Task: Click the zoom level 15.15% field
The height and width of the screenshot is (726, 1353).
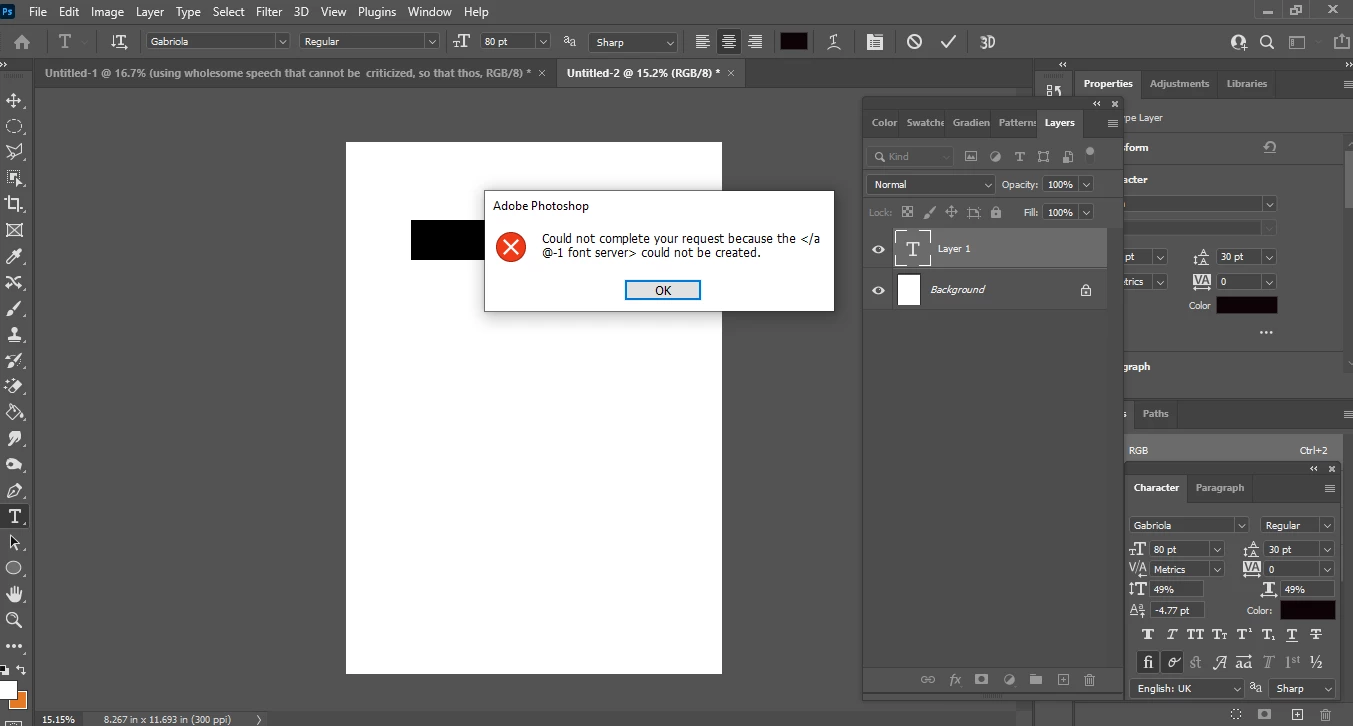Action: tap(58, 719)
